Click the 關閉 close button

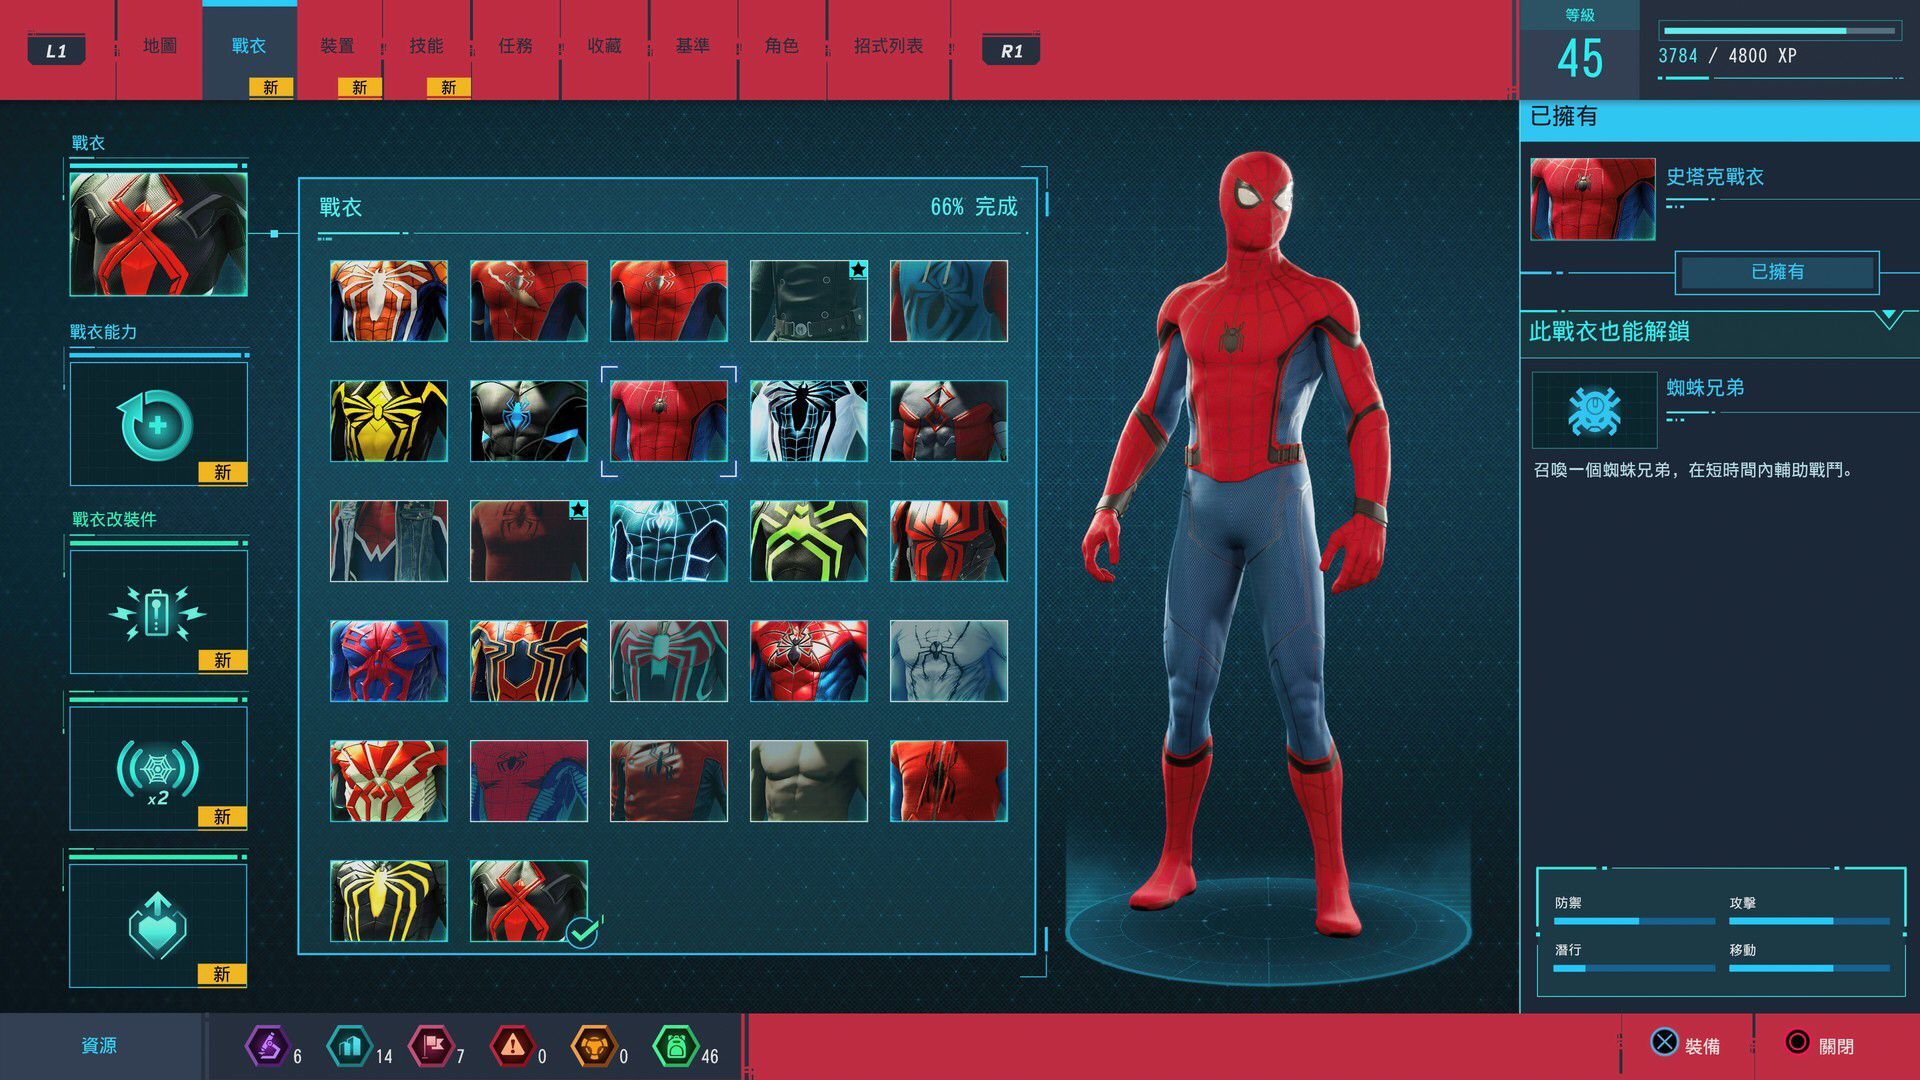pos(1820,1045)
